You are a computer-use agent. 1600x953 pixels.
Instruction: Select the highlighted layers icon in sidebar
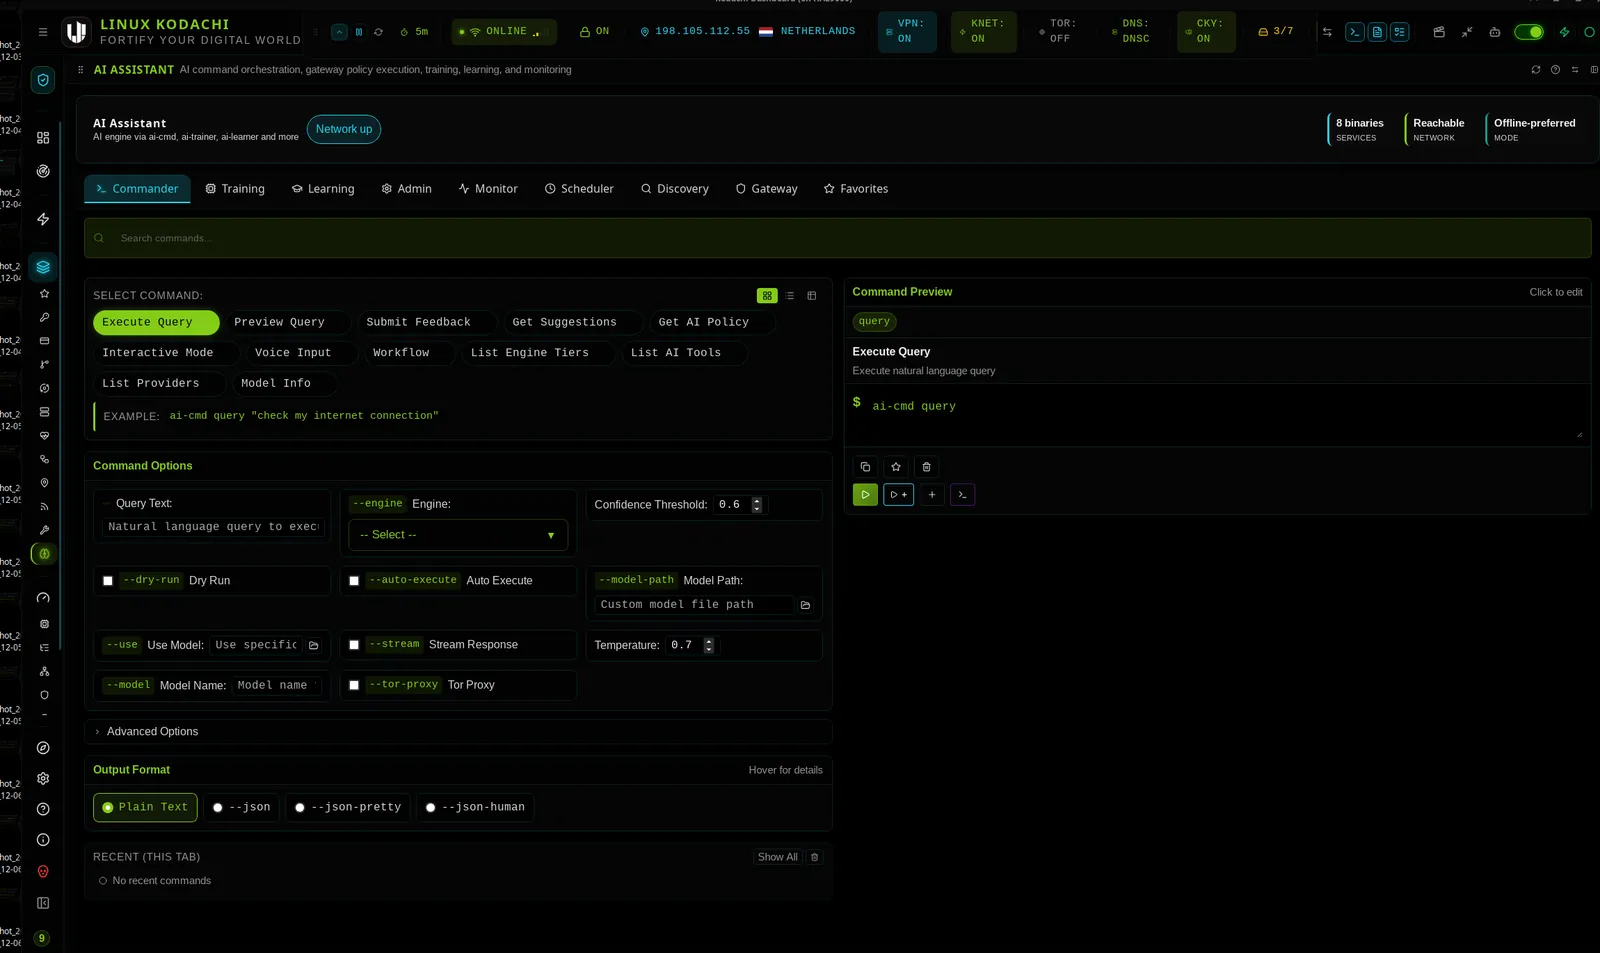coord(43,267)
